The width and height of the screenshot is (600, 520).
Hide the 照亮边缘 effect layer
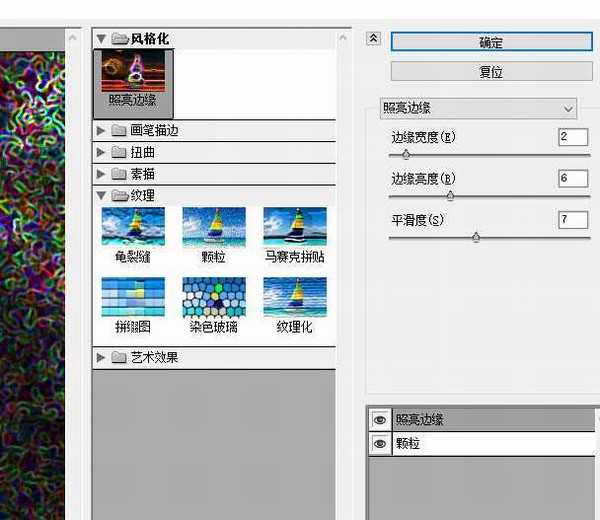coord(380,421)
